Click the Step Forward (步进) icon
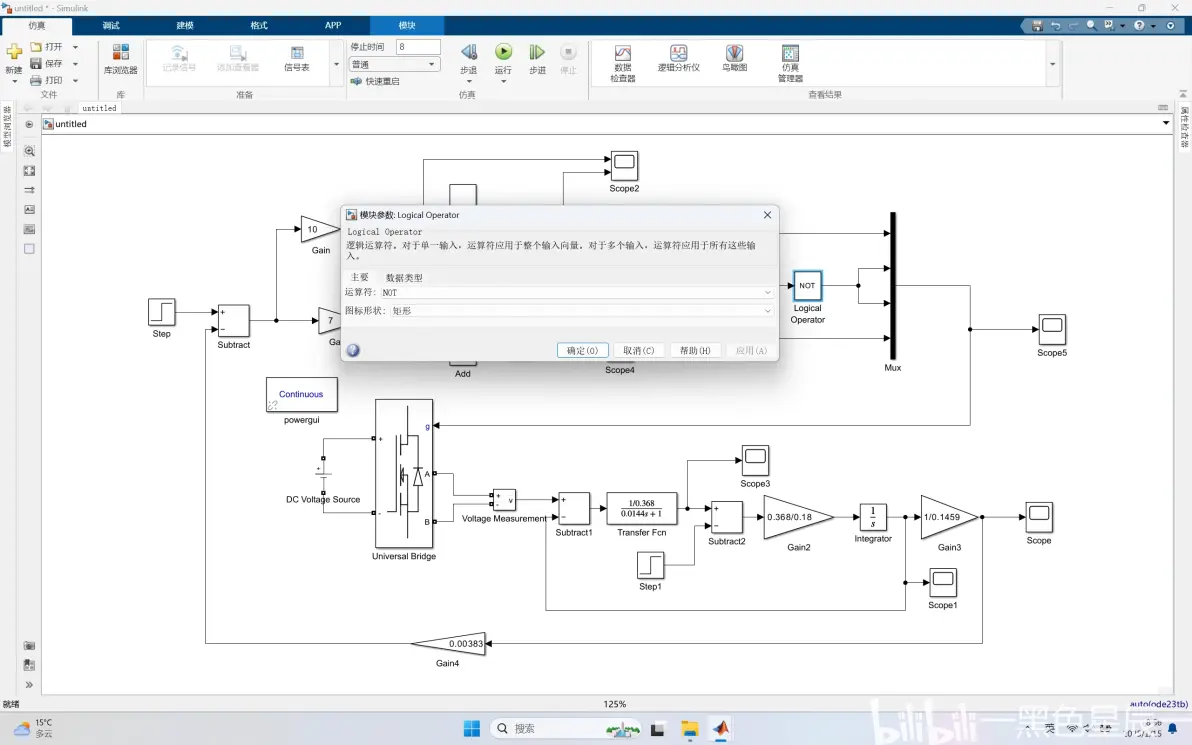1192x745 pixels. [x=537, y=52]
